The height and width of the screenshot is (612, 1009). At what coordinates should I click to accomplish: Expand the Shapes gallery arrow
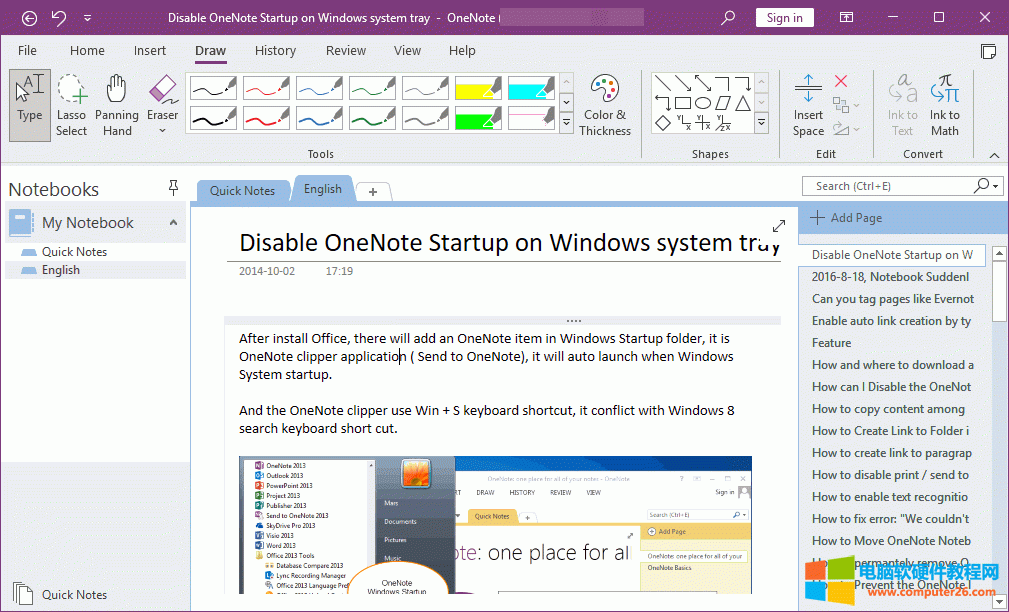tap(763, 123)
